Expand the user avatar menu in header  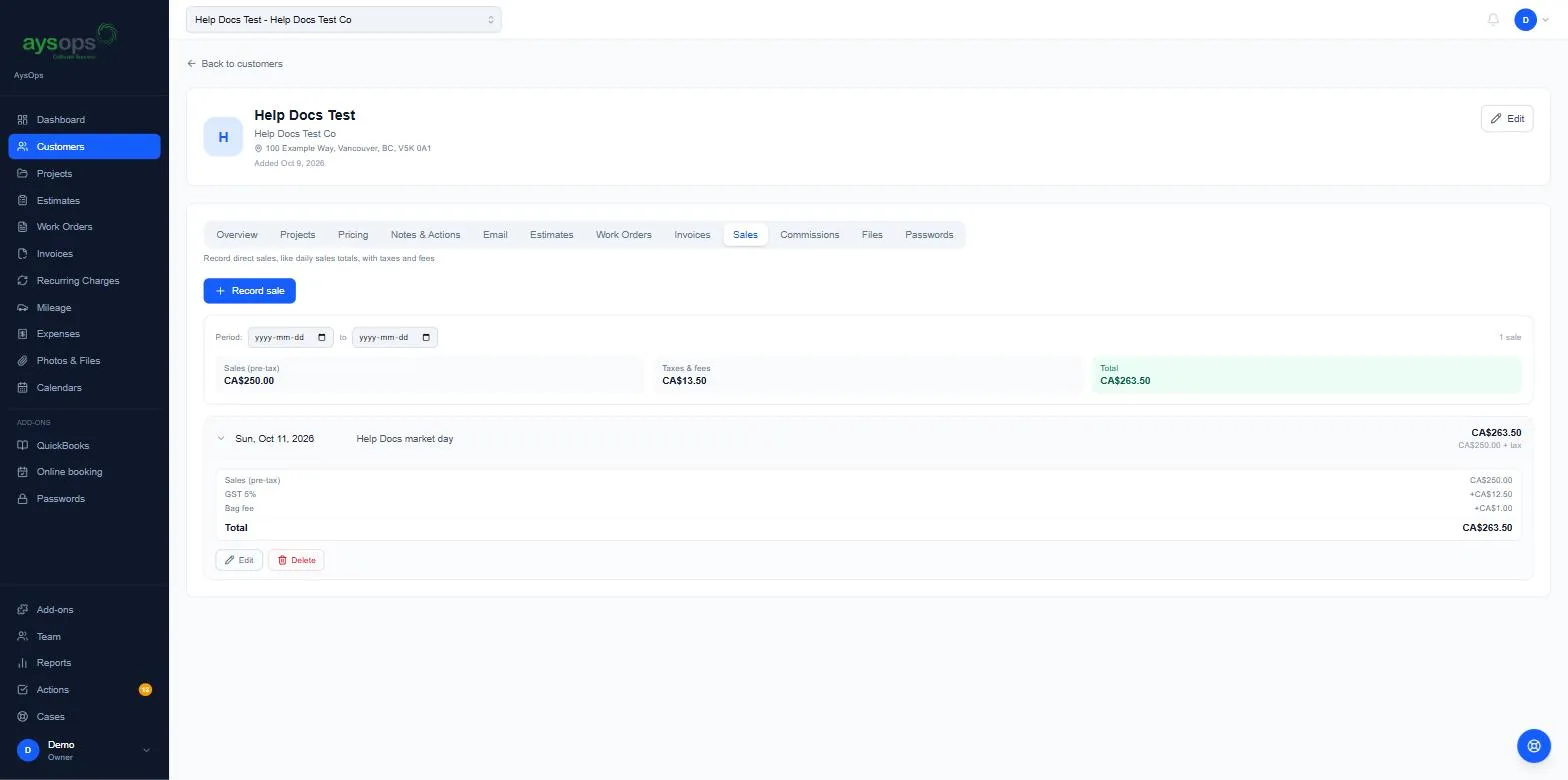click(x=1531, y=20)
